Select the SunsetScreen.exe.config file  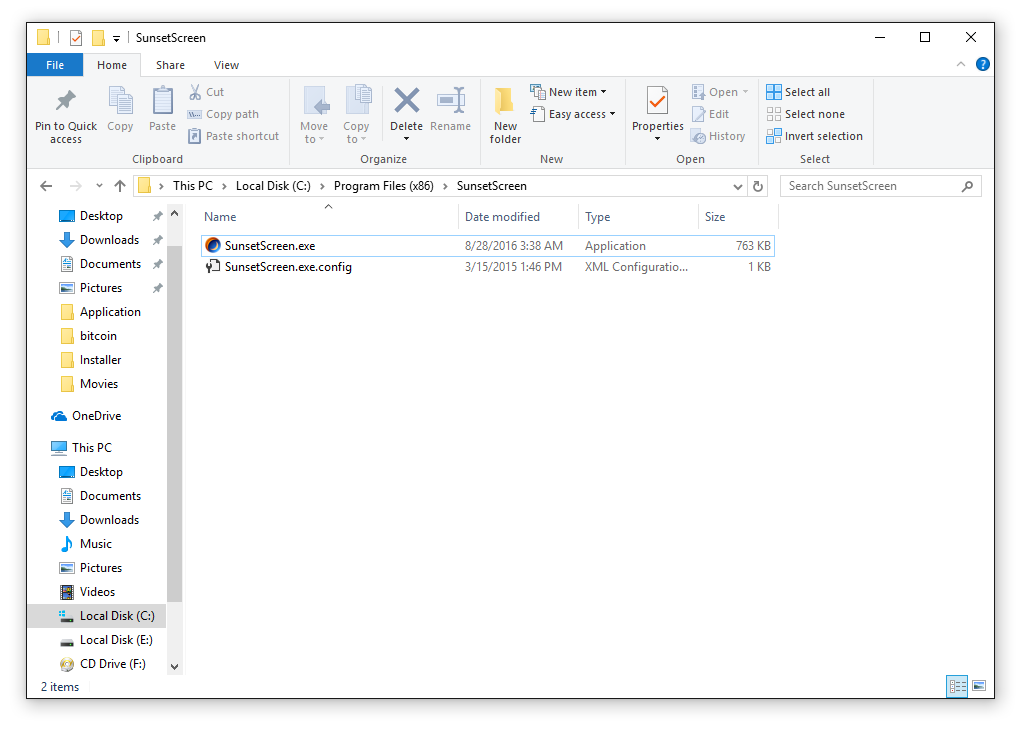coord(487,267)
